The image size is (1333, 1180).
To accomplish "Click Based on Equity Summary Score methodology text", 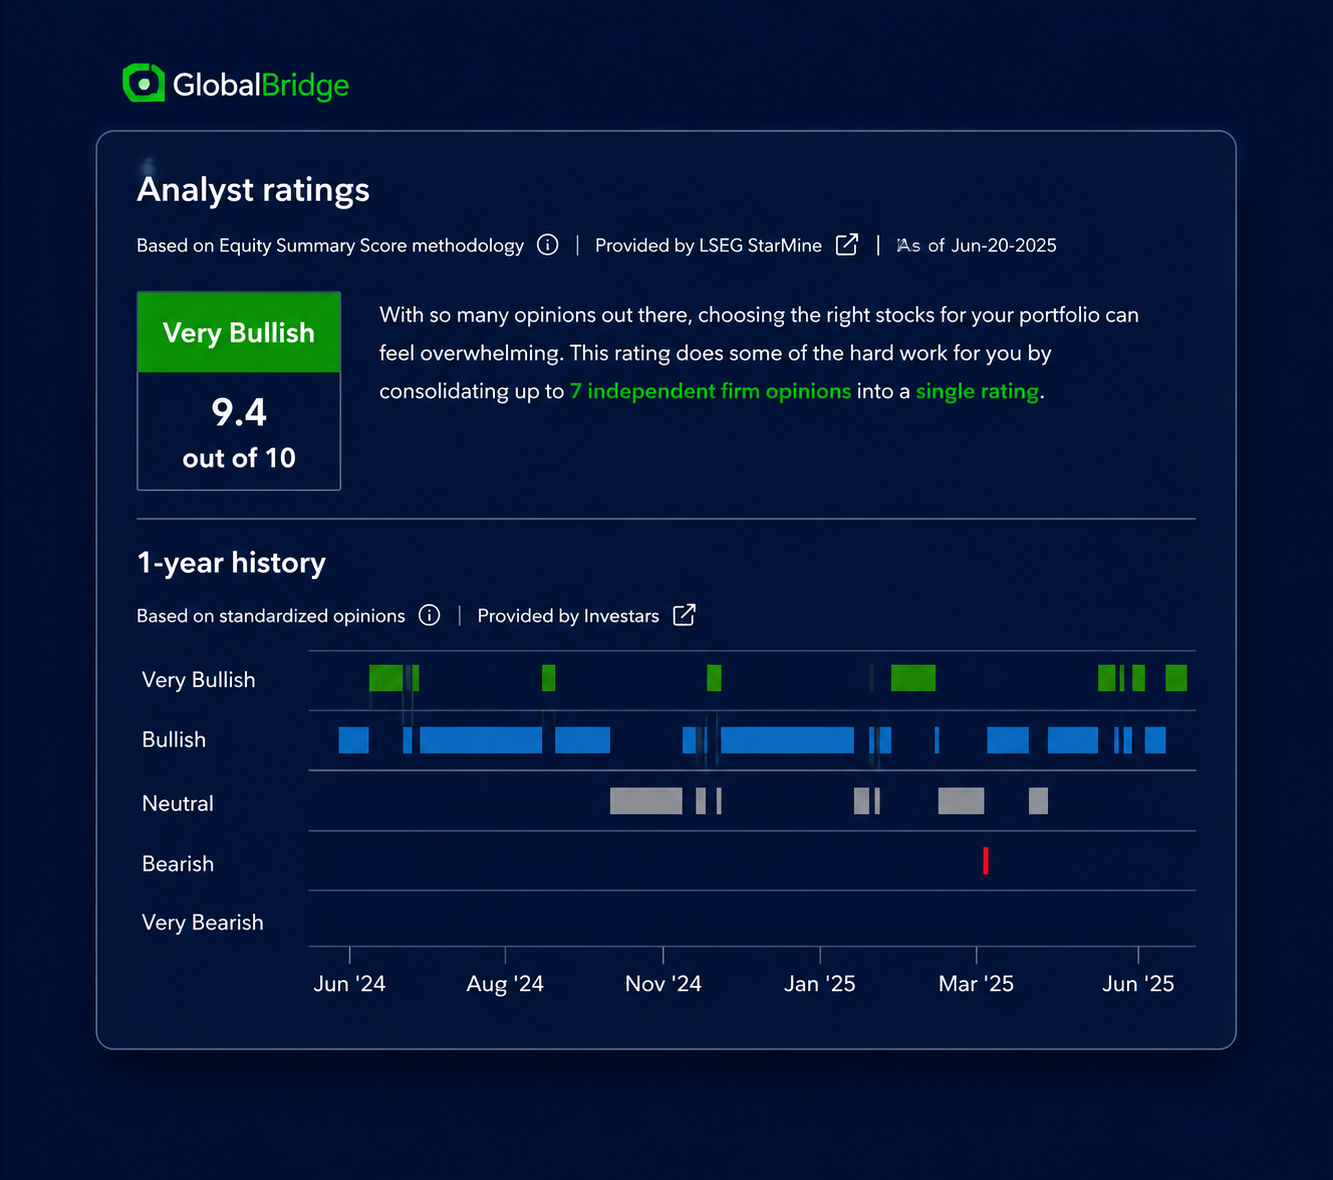I will [x=330, y=246].
